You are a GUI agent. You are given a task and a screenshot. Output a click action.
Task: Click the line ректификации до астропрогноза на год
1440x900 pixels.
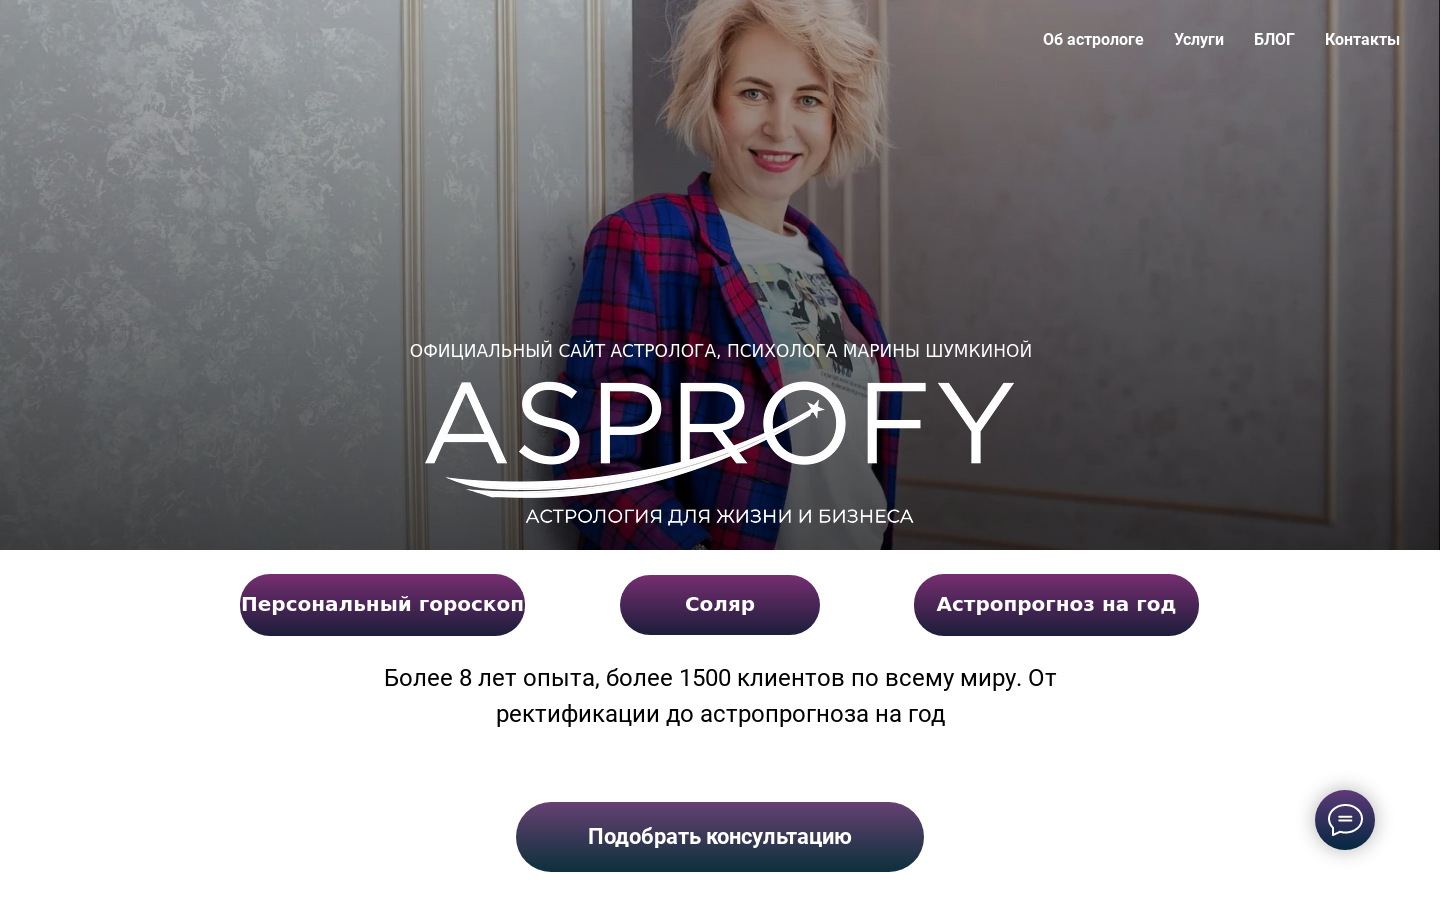point(720,714)
